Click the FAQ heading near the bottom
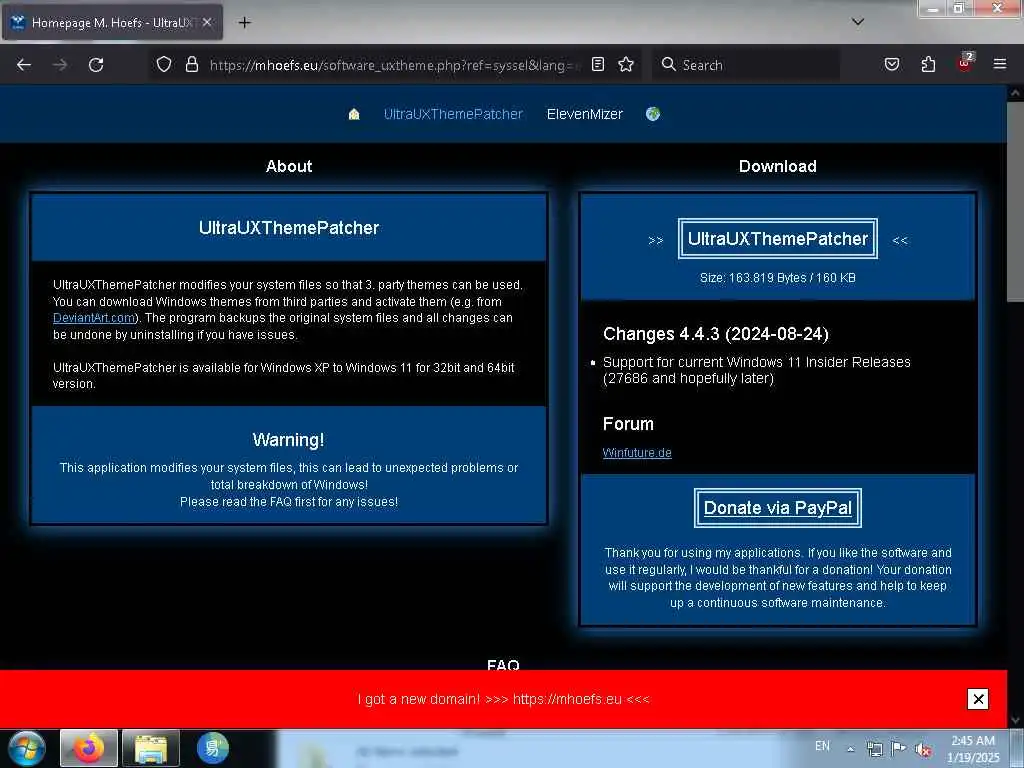Image resolution: width=1024 pixels, height=768 pixels. tap(503, 664)
